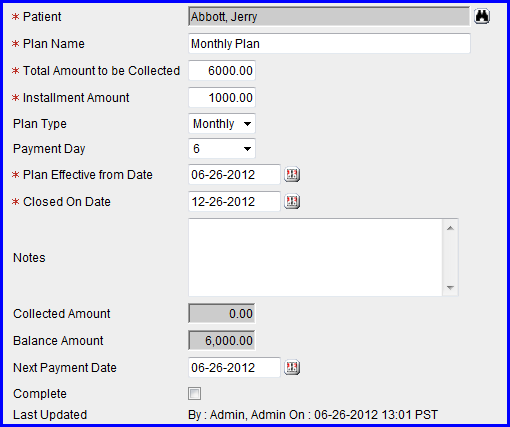Click the Patient name field
The height and width of the screenshot is (427, 510).
pyautogui.click(x=329, y=16)
